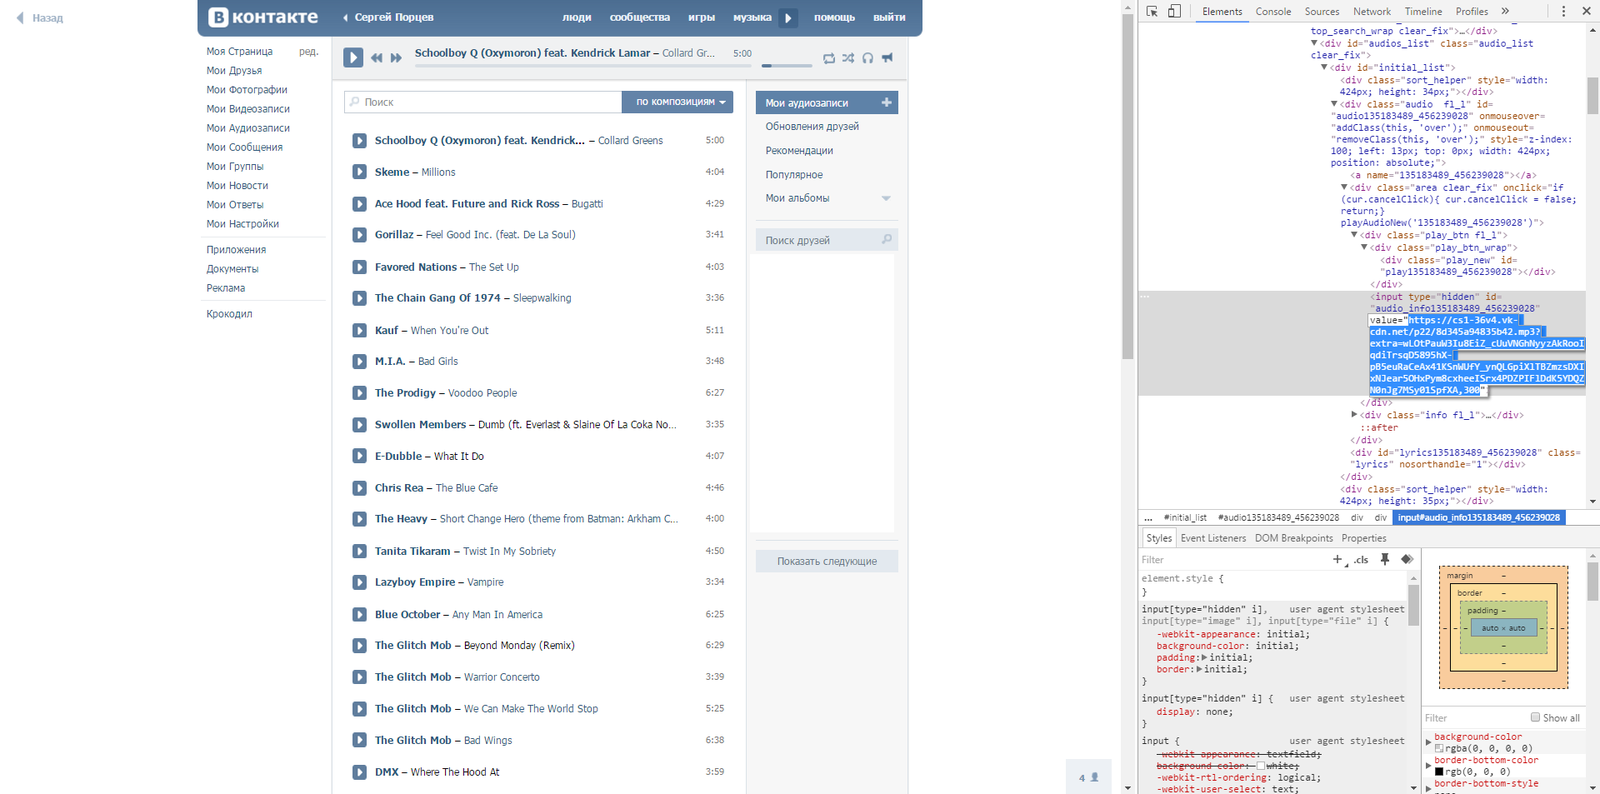Collapse div#audios_list node triangle
Viewport: 1600px width, 794px height.
pos(1315,43)
